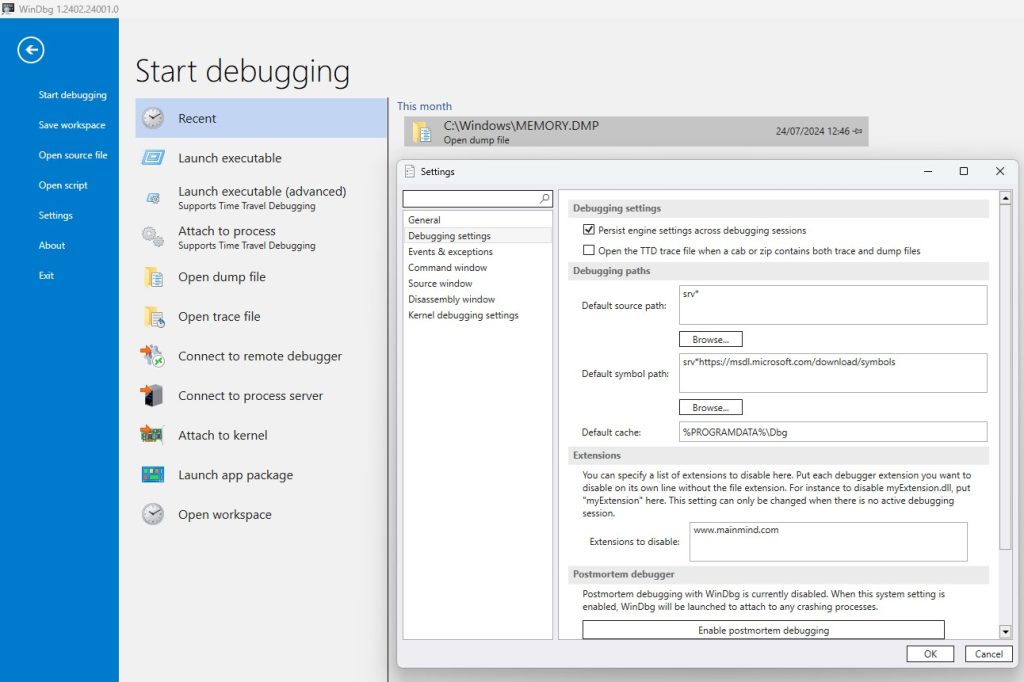
Task: Choose Open source file in the sidebar
Action: pyautogui.click(x=72, y=155)
